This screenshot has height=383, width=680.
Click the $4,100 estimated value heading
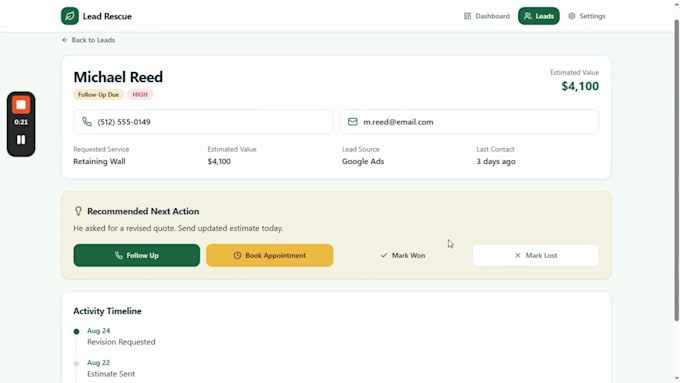pyautogui.click(x=580, y=86)
